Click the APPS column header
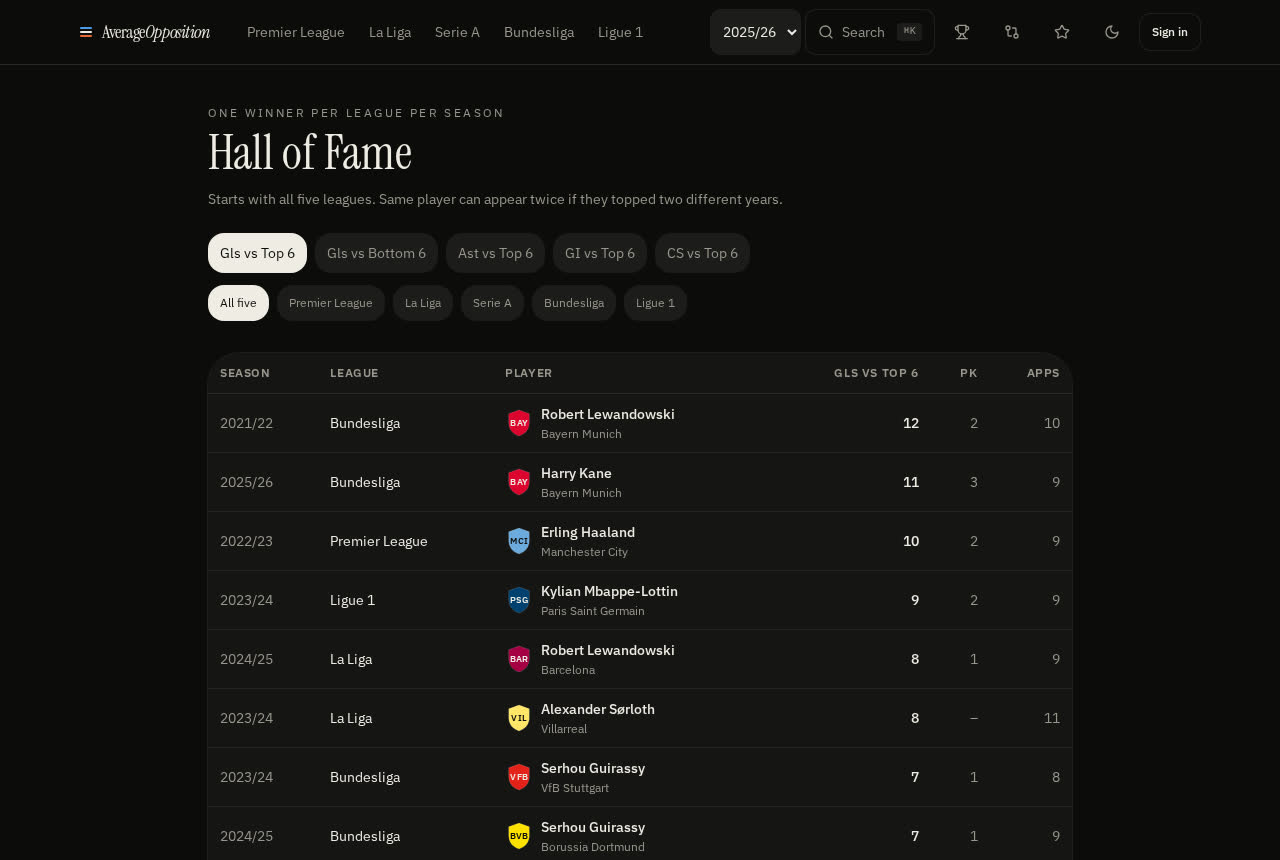Image resolution: width=1280 pixels, height=860 pixels. point(1043,373)
